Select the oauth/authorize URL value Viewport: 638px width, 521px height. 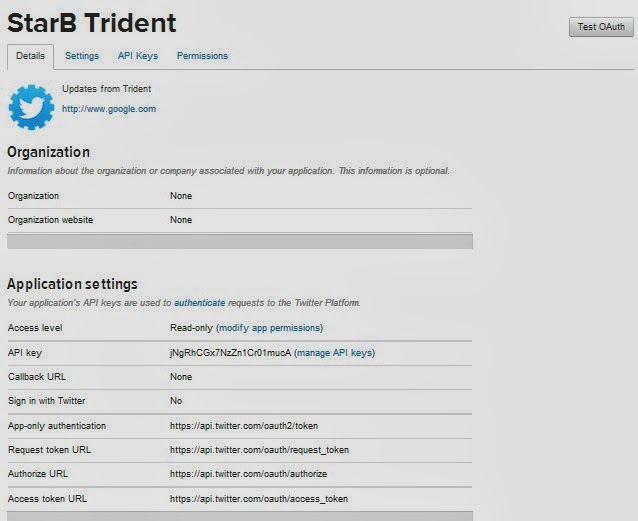[248, 474]
